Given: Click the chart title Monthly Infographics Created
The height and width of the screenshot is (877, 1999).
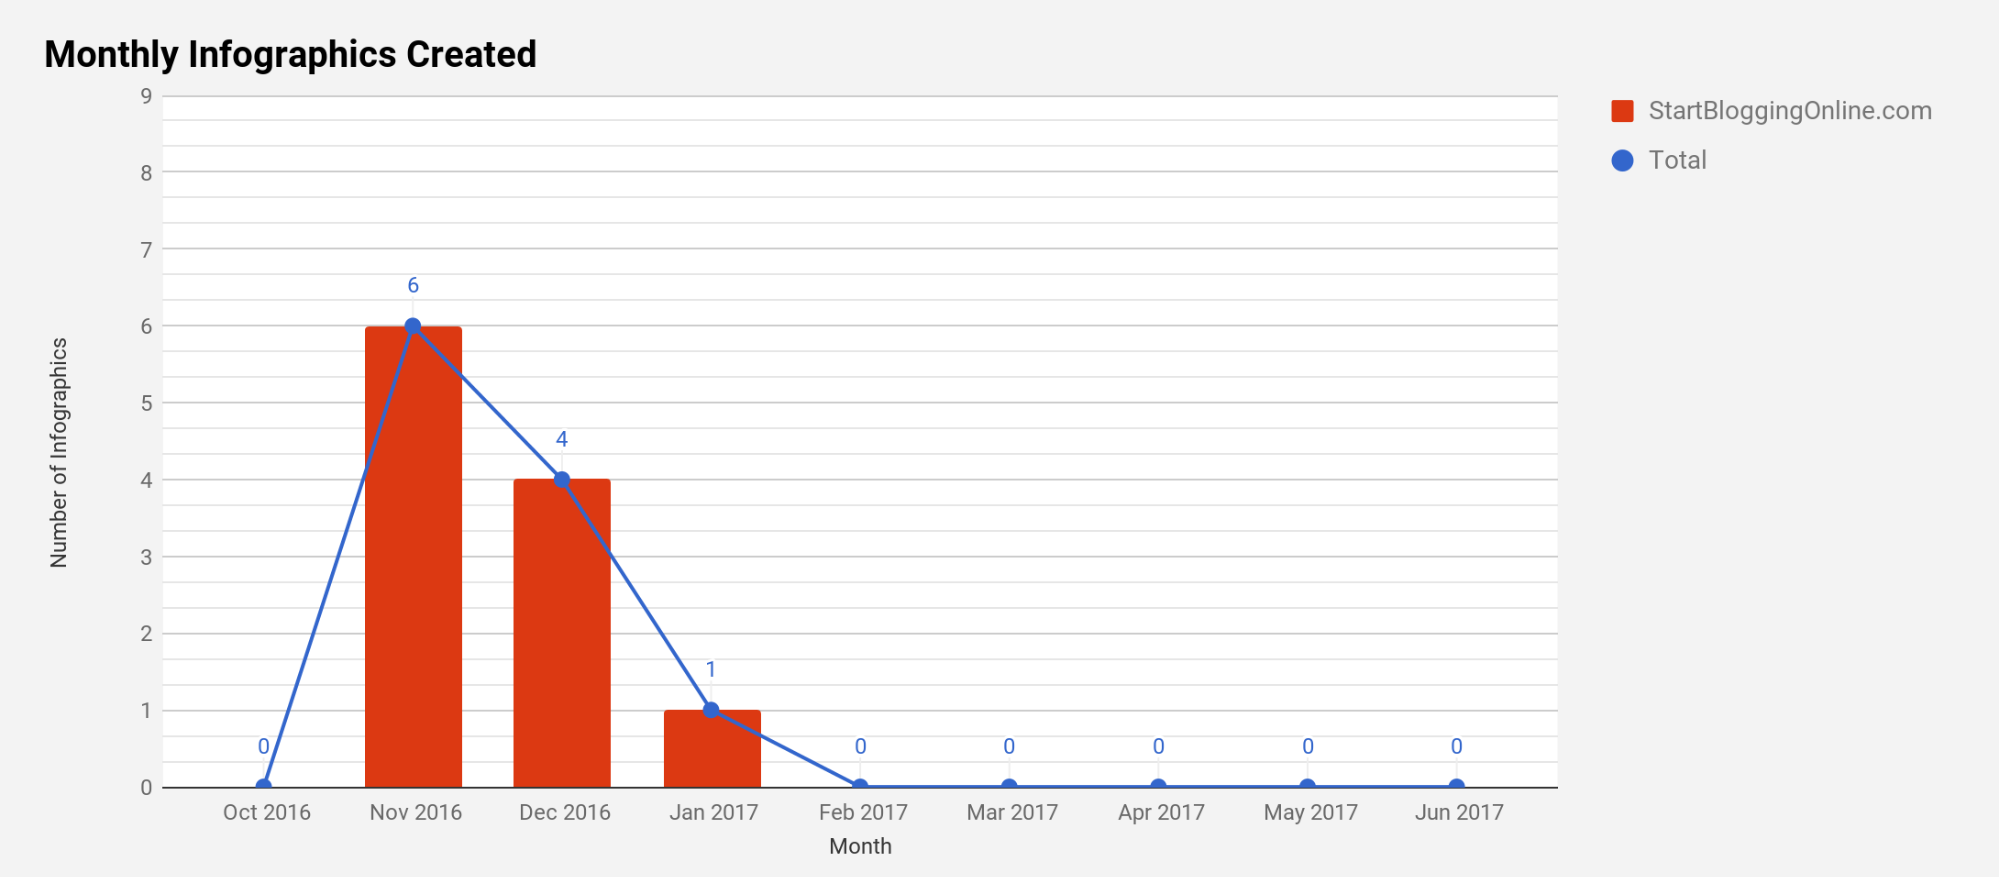Looking at the screenshot, I should click(291, 54).
